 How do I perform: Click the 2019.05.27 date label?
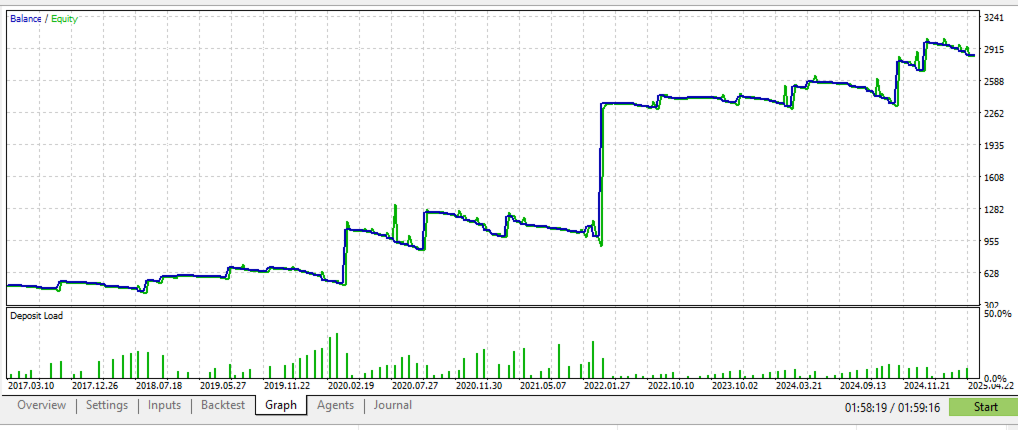(223, 385)
